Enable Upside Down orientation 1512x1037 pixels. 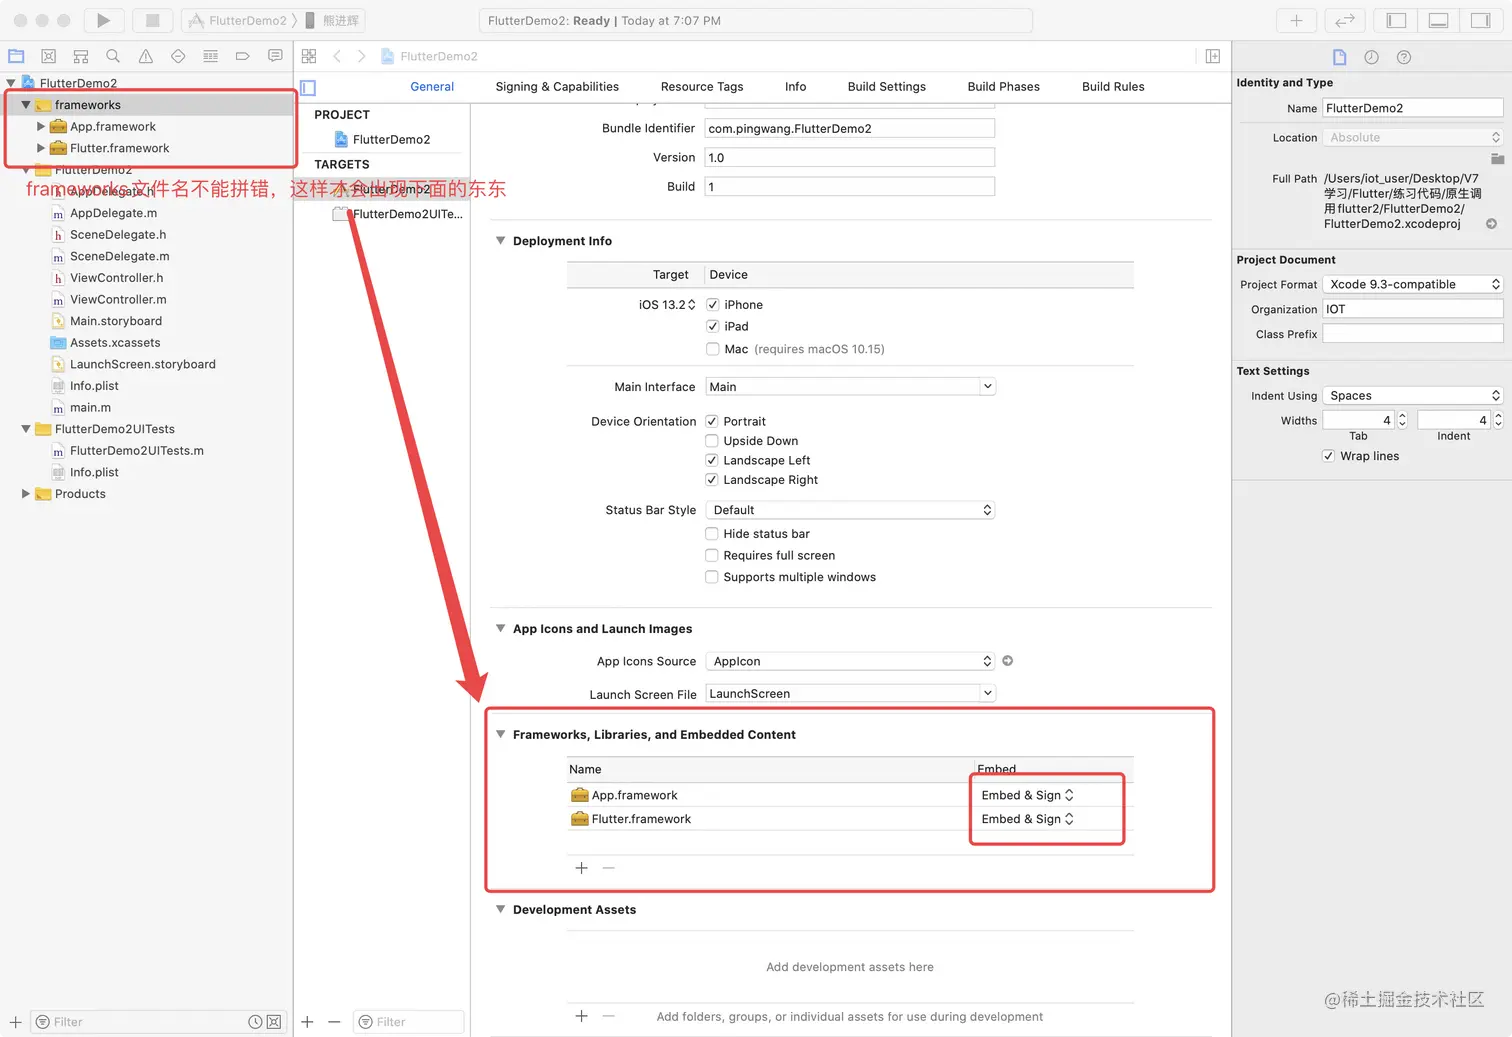tap(712, 441)
